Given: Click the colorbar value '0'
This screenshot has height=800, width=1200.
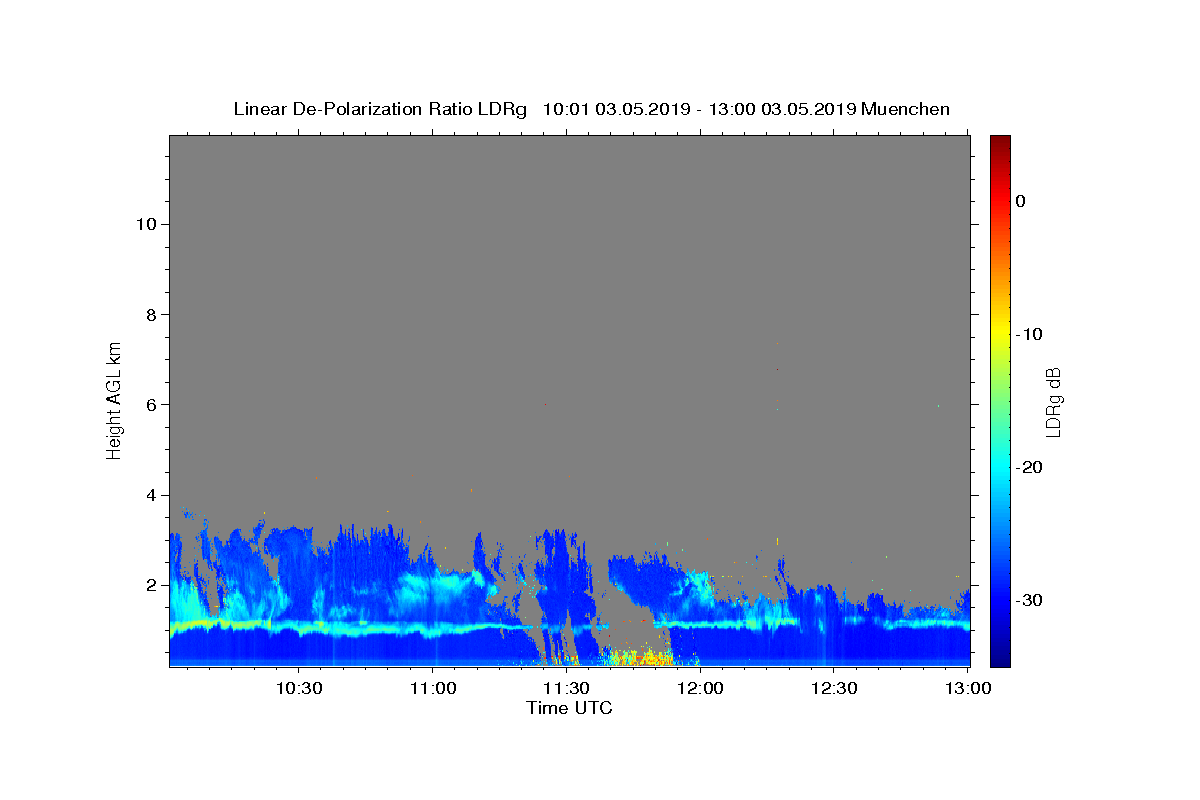Looking at the screenshot, I should pyautogui.click(x=1020, y=201).
